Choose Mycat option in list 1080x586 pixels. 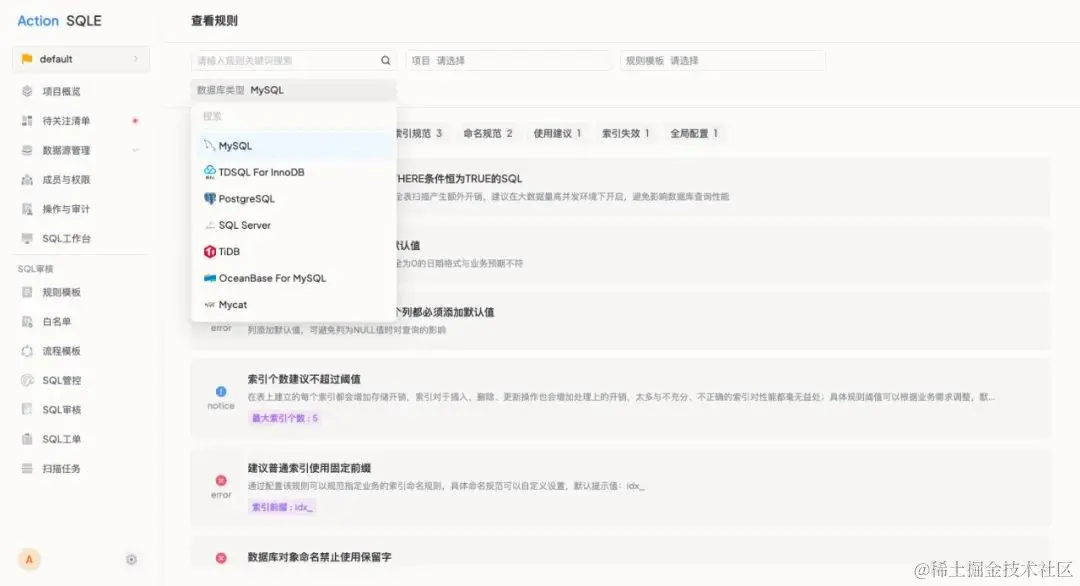(293, 304)
